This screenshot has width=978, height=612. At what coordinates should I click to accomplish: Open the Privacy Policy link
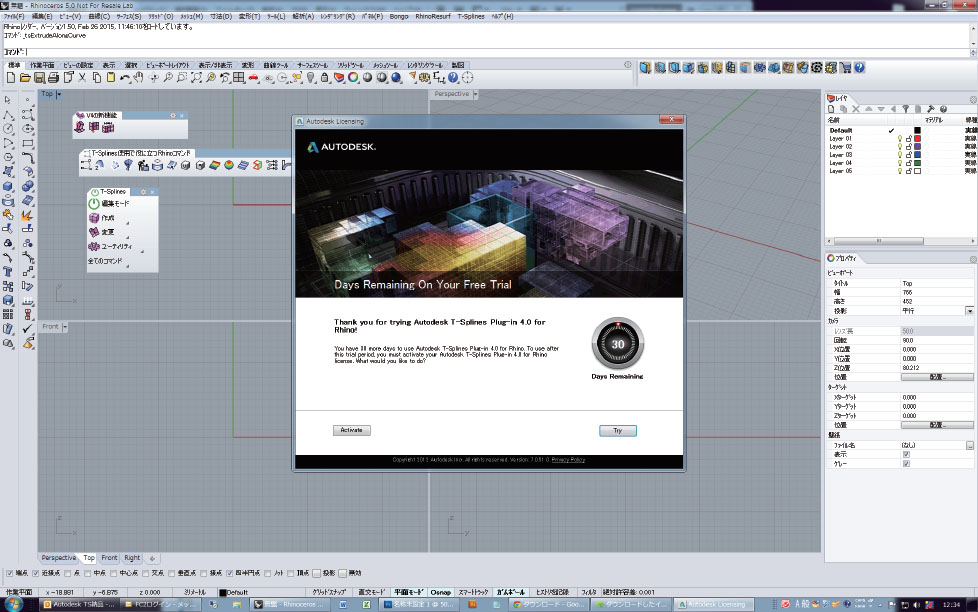pos(568,460)
